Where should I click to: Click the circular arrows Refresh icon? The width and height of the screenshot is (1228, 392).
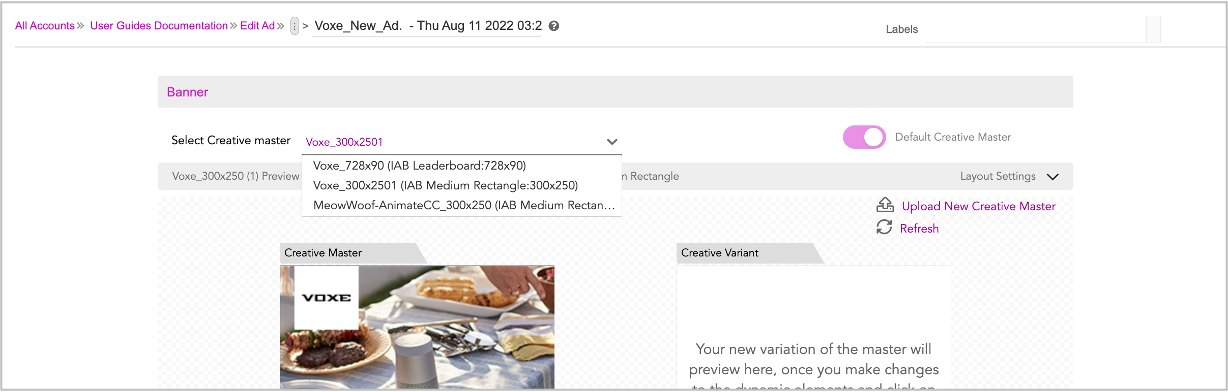tap(884, 228)
